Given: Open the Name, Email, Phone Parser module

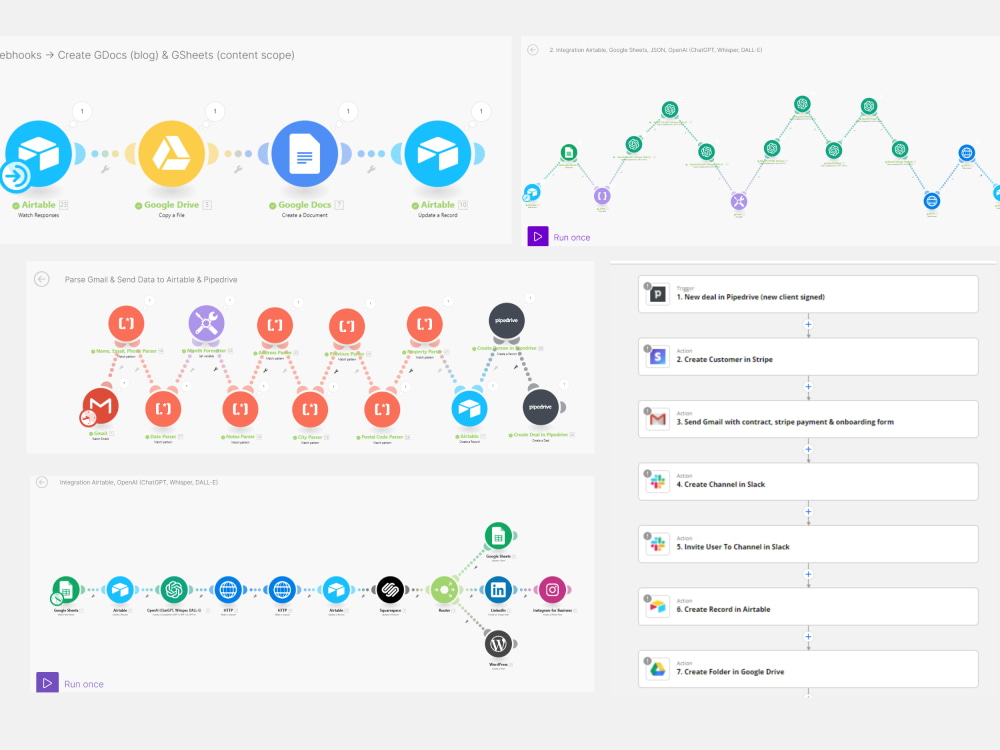Looking at the screenshot, I should click(126, 323).
